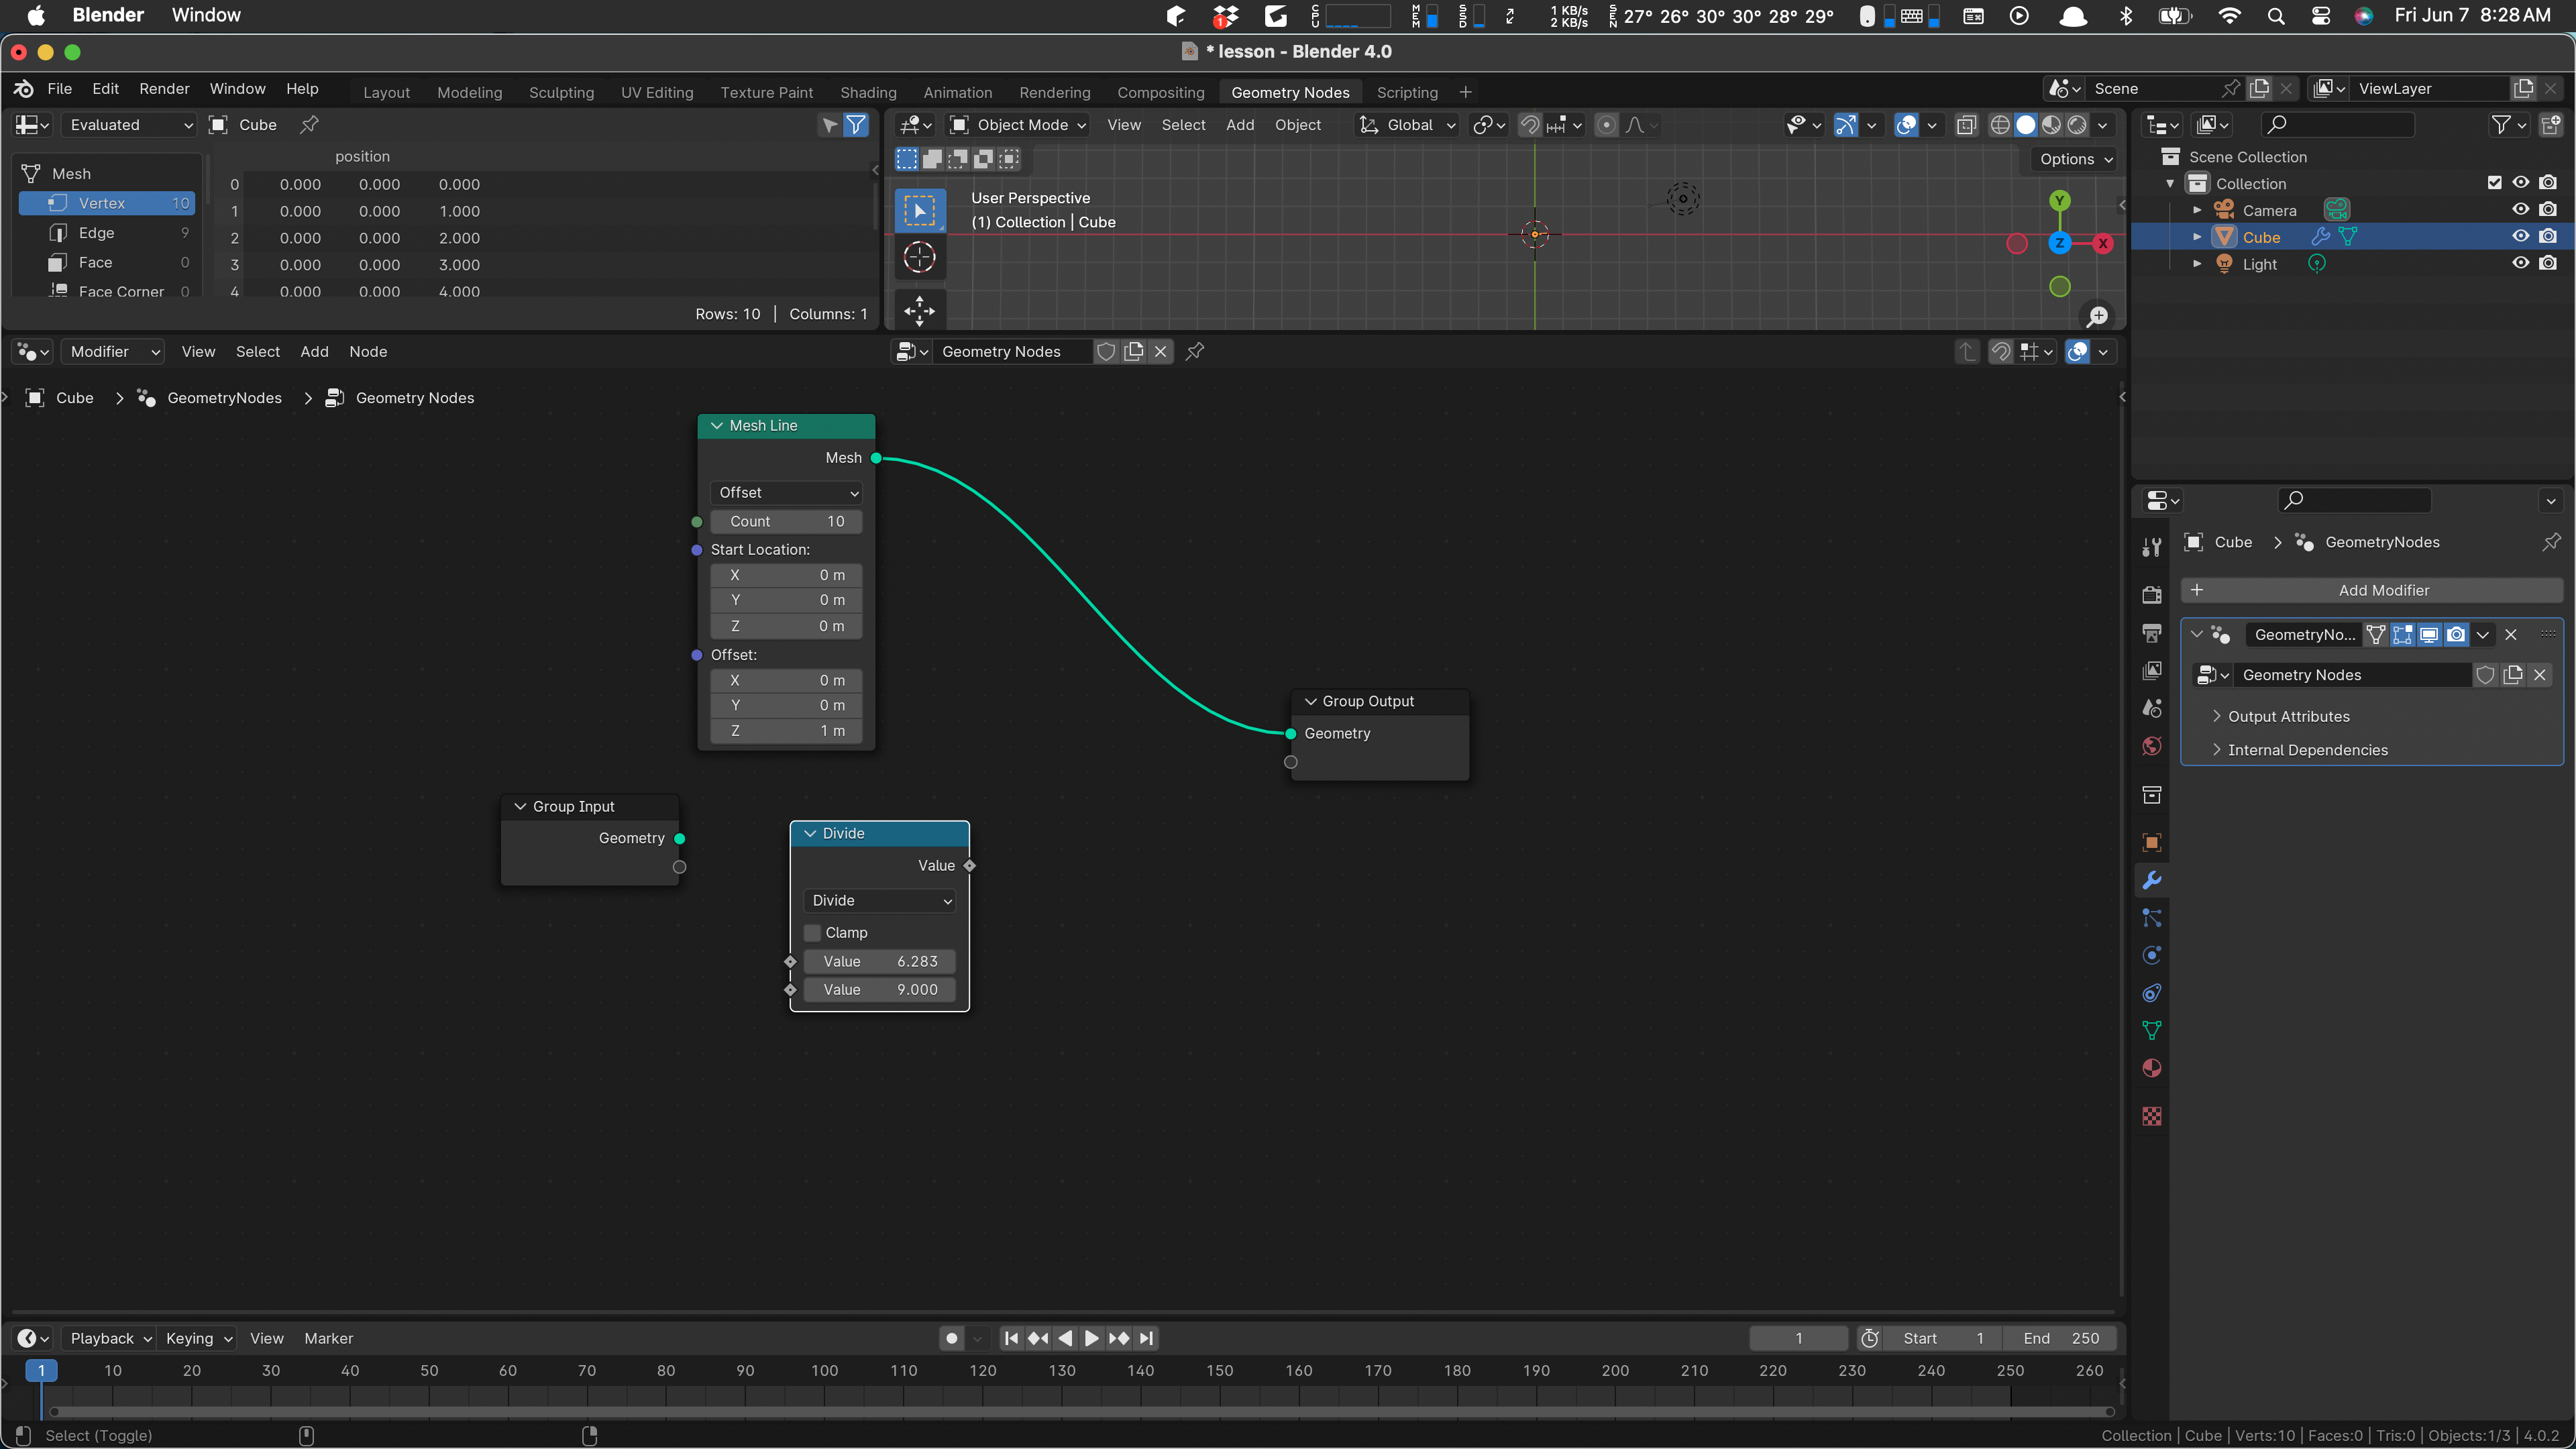This screenshot has height=1449, width=2576.
Task: Duplicate node group via new copy icon
Action: click(x=1133, y=351)
